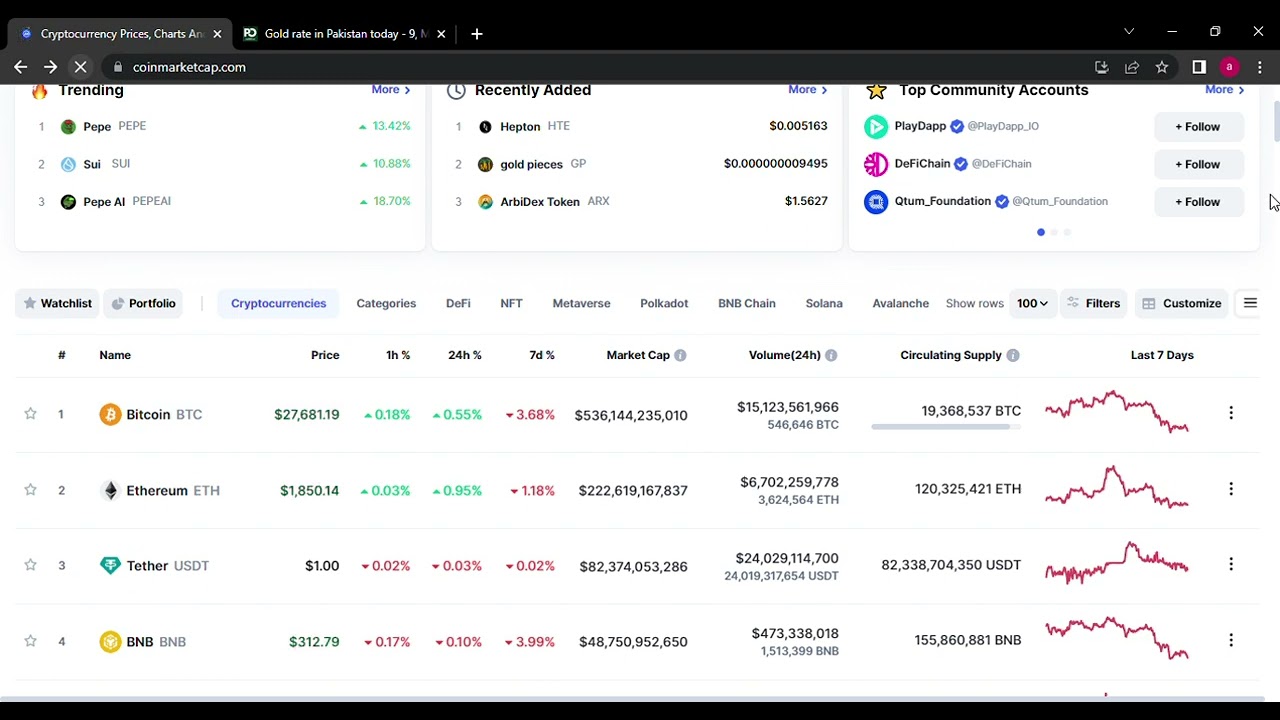
Task: Click the Qtum_Foundation avatar icon
Action: pyautogui.click(x=876, y=202)
